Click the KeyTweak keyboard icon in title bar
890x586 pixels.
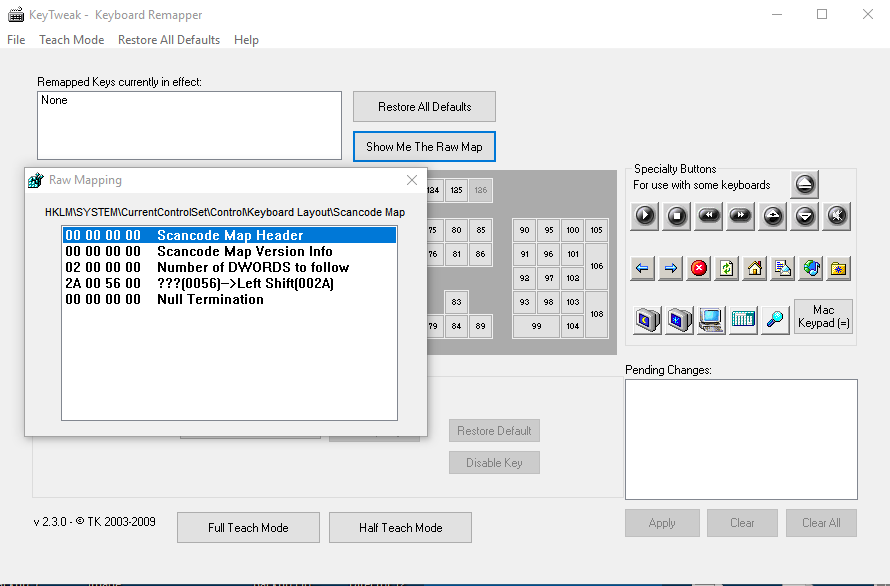(x=16, y=15)
